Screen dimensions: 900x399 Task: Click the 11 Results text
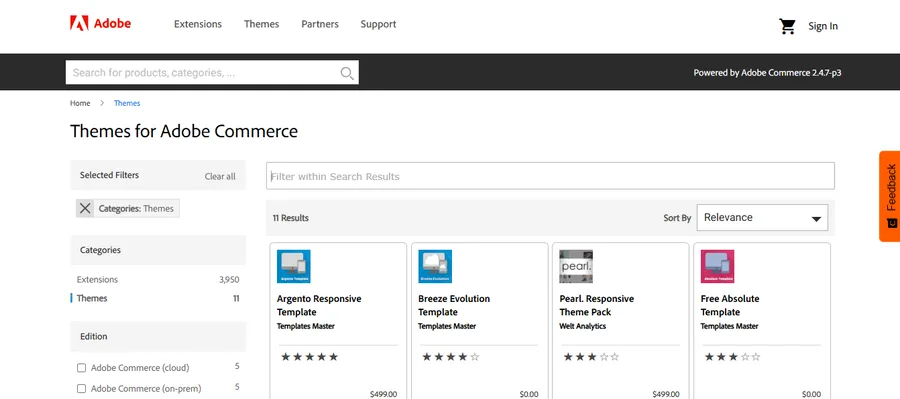tap(290, 218)
